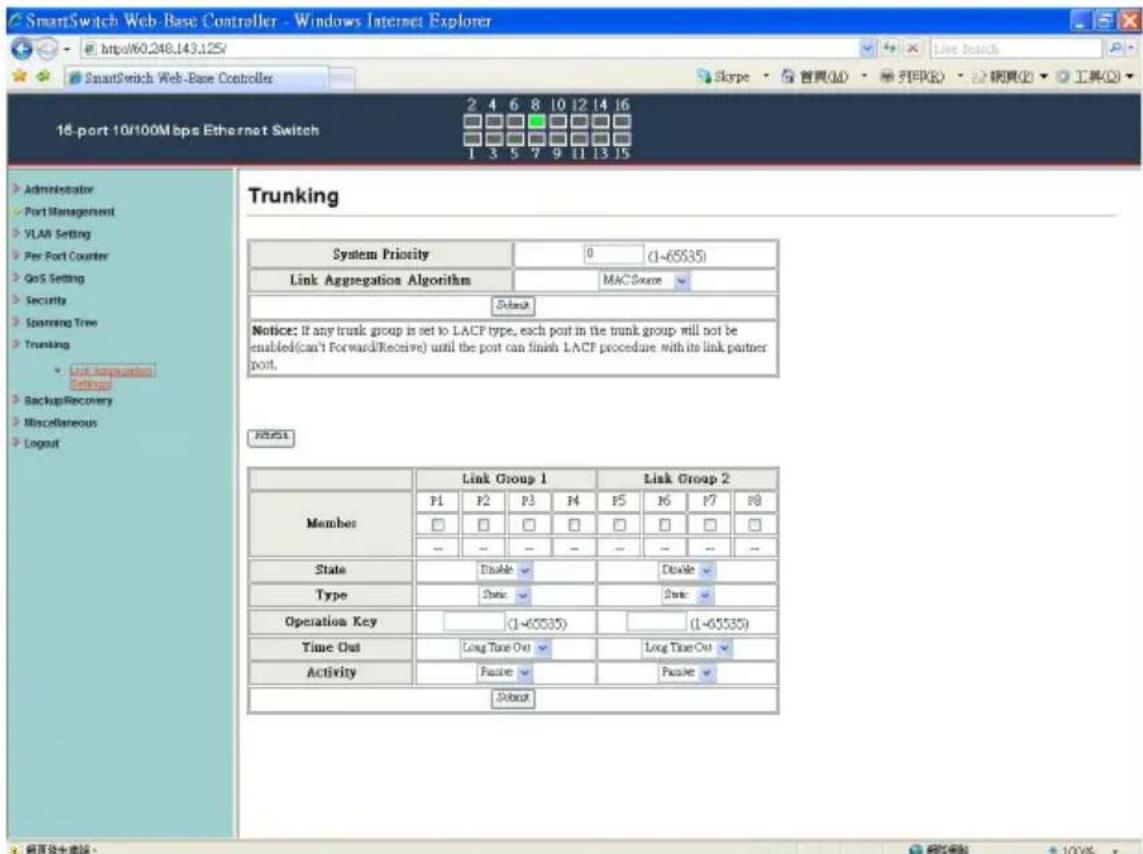
Task: Click the Stop (X) icon beside address bar
Action: click(912, 48)
